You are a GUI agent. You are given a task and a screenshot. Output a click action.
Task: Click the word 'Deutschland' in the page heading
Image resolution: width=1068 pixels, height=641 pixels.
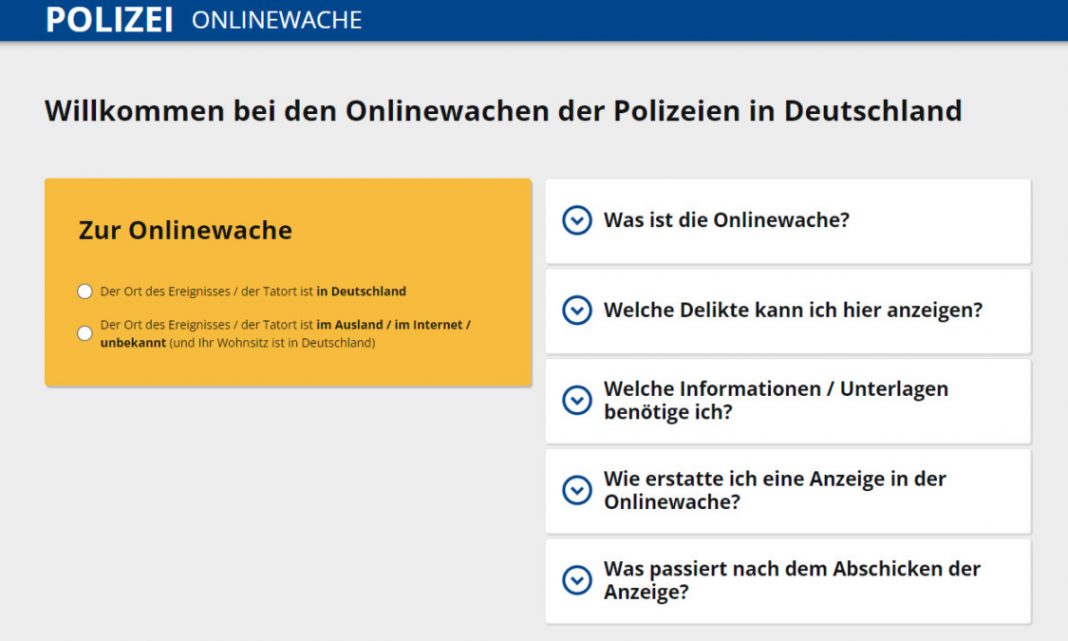coord(872,111)
